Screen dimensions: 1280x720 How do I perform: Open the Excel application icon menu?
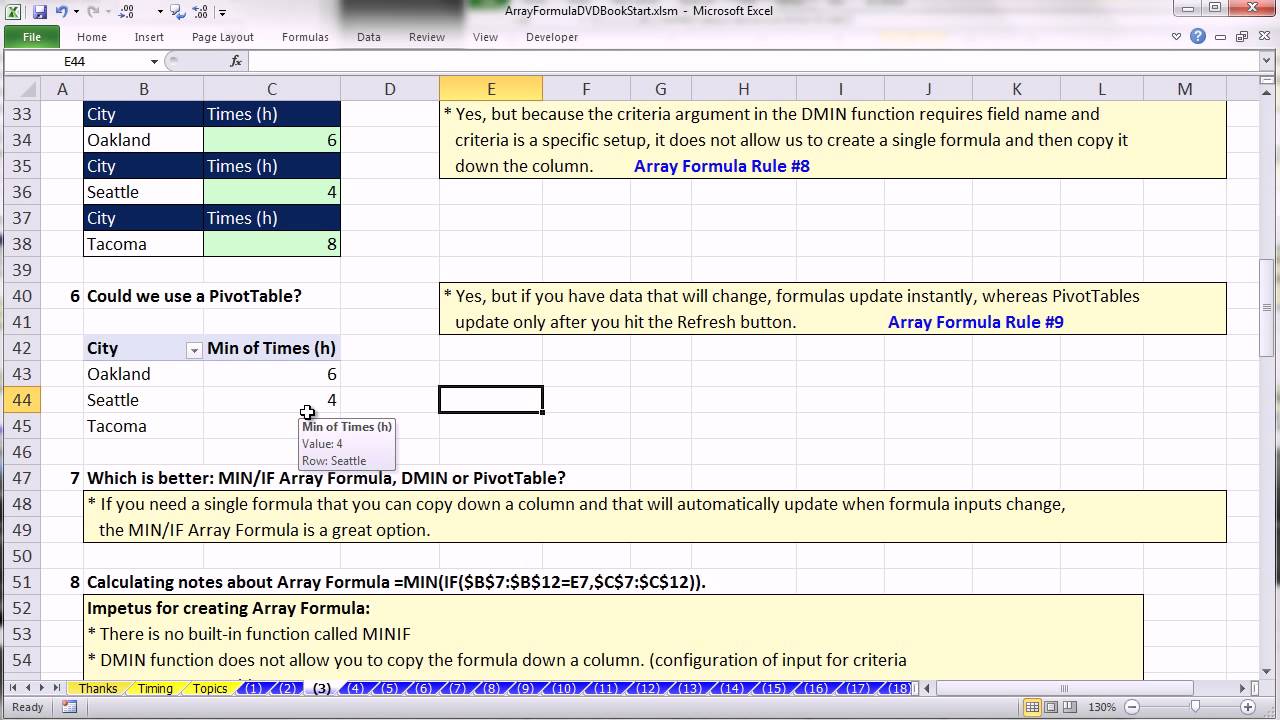pos(13,12)
